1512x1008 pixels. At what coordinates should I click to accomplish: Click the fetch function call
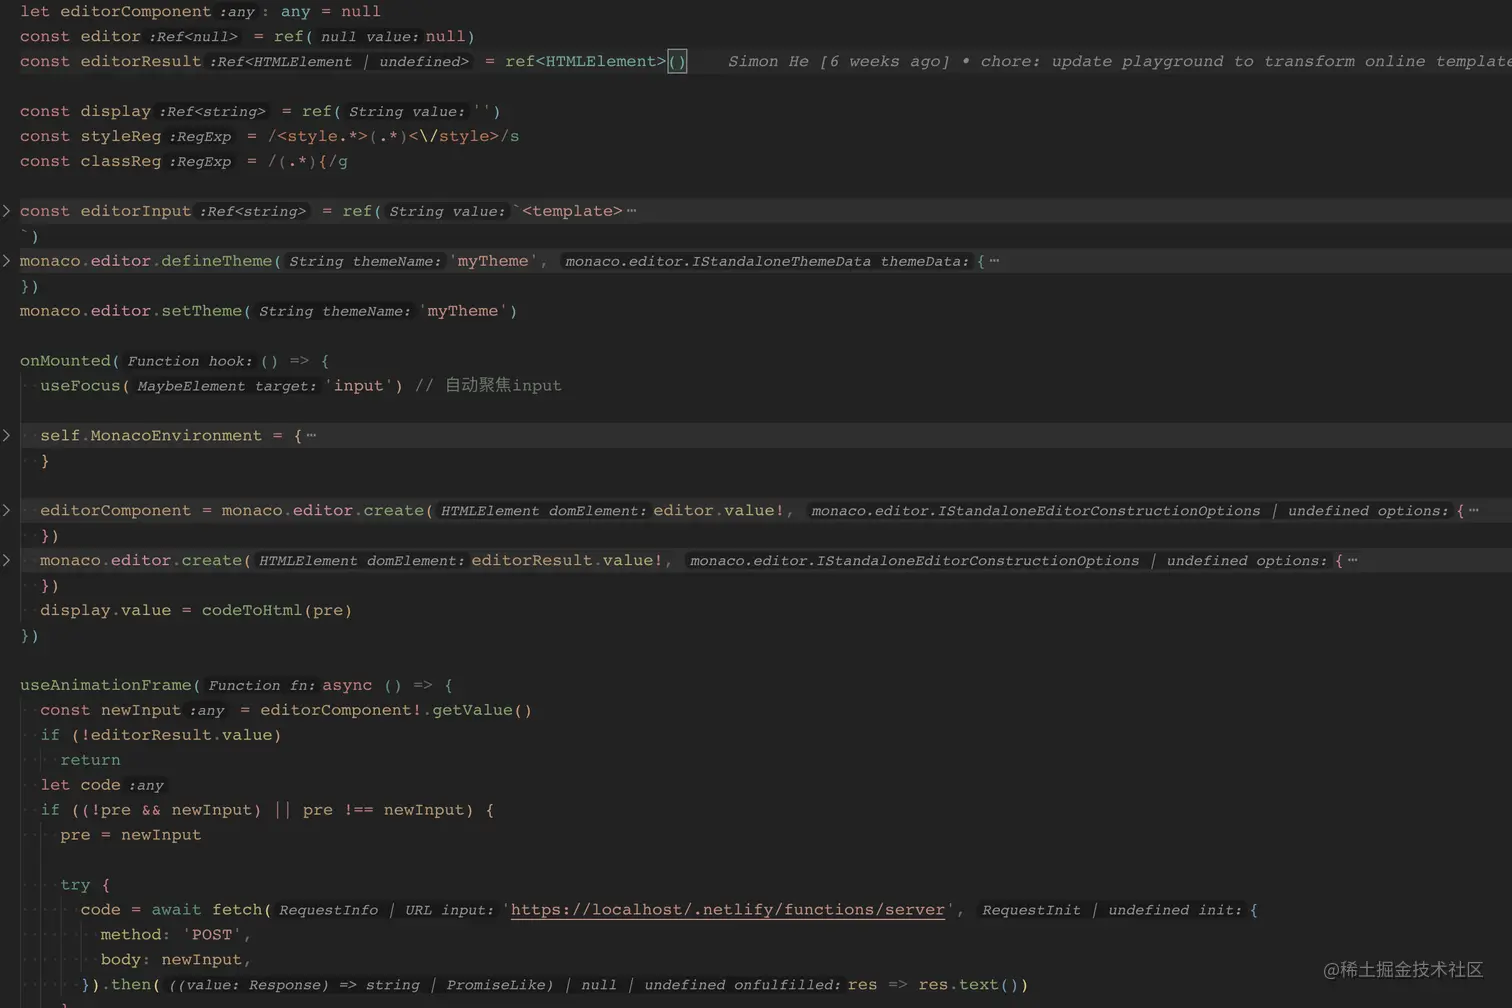click(237, 910)
